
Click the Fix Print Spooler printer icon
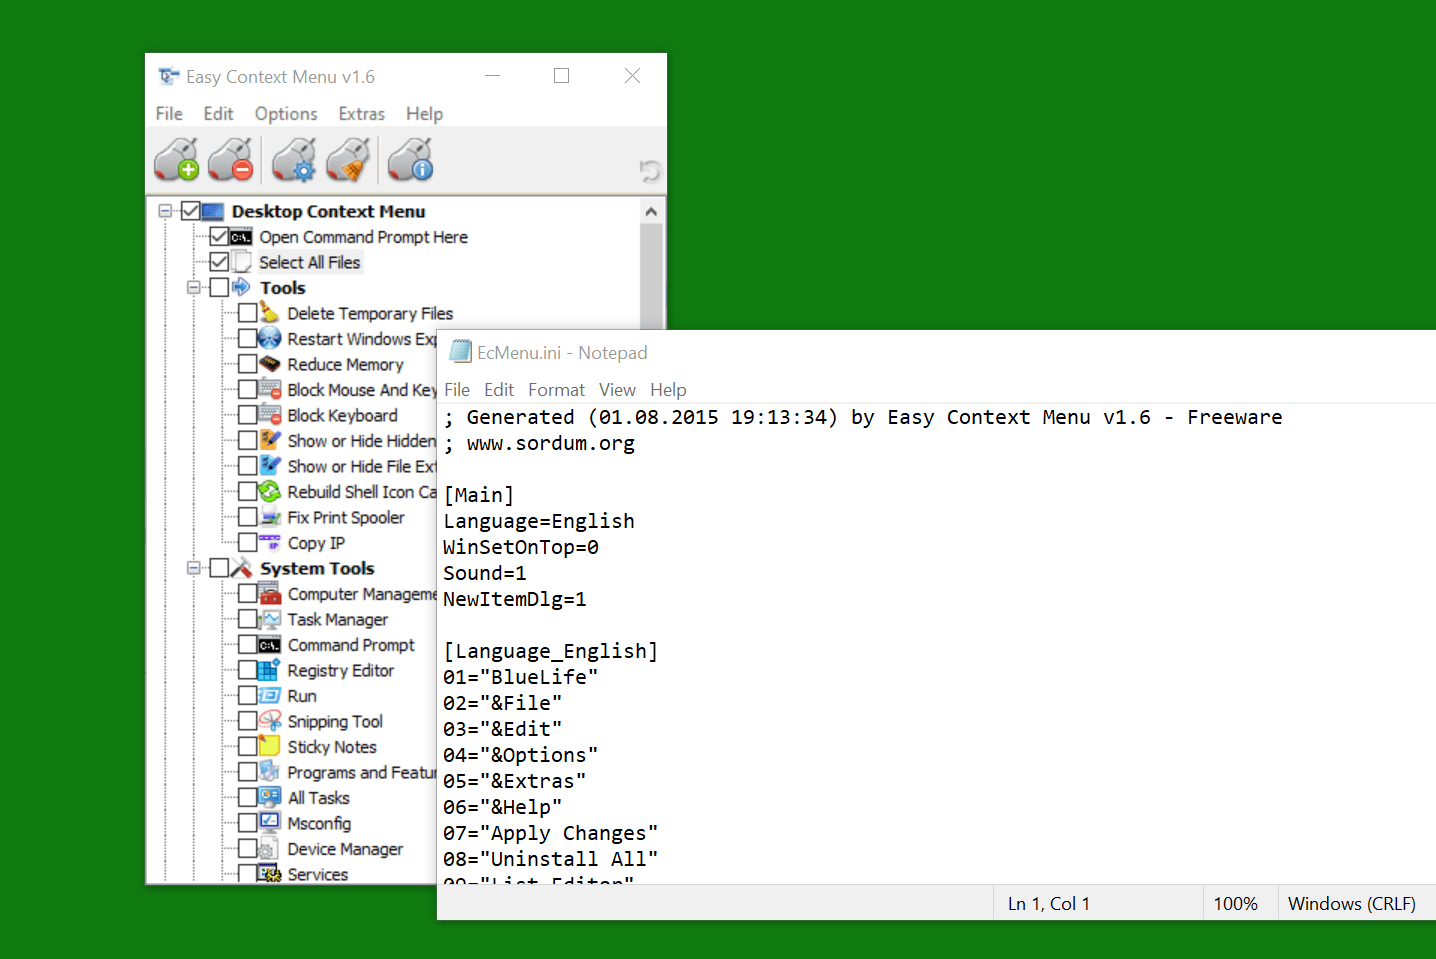(x=270, y=517)
